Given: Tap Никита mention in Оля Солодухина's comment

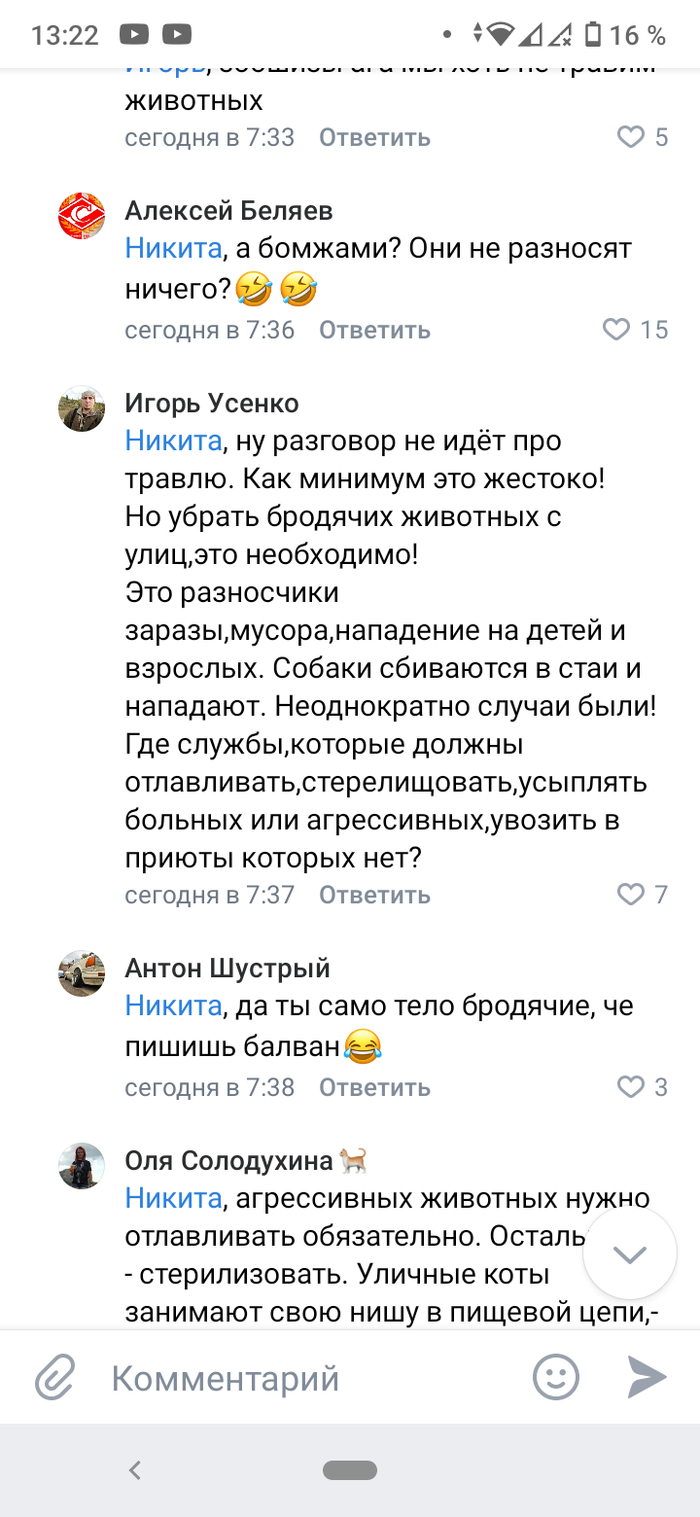Looking at the screenshot, I should 173,1198.
